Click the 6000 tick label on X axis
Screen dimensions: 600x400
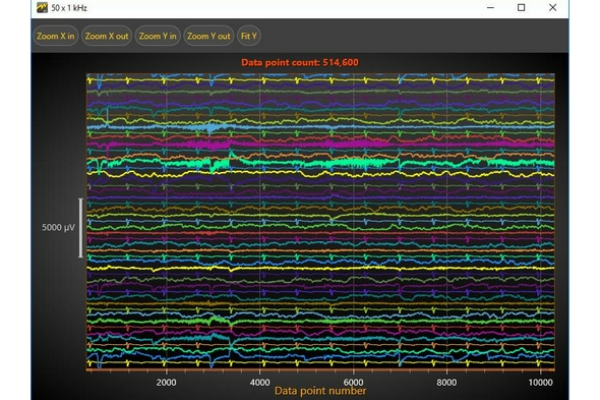pyautogui.click(x=353, y=382)
